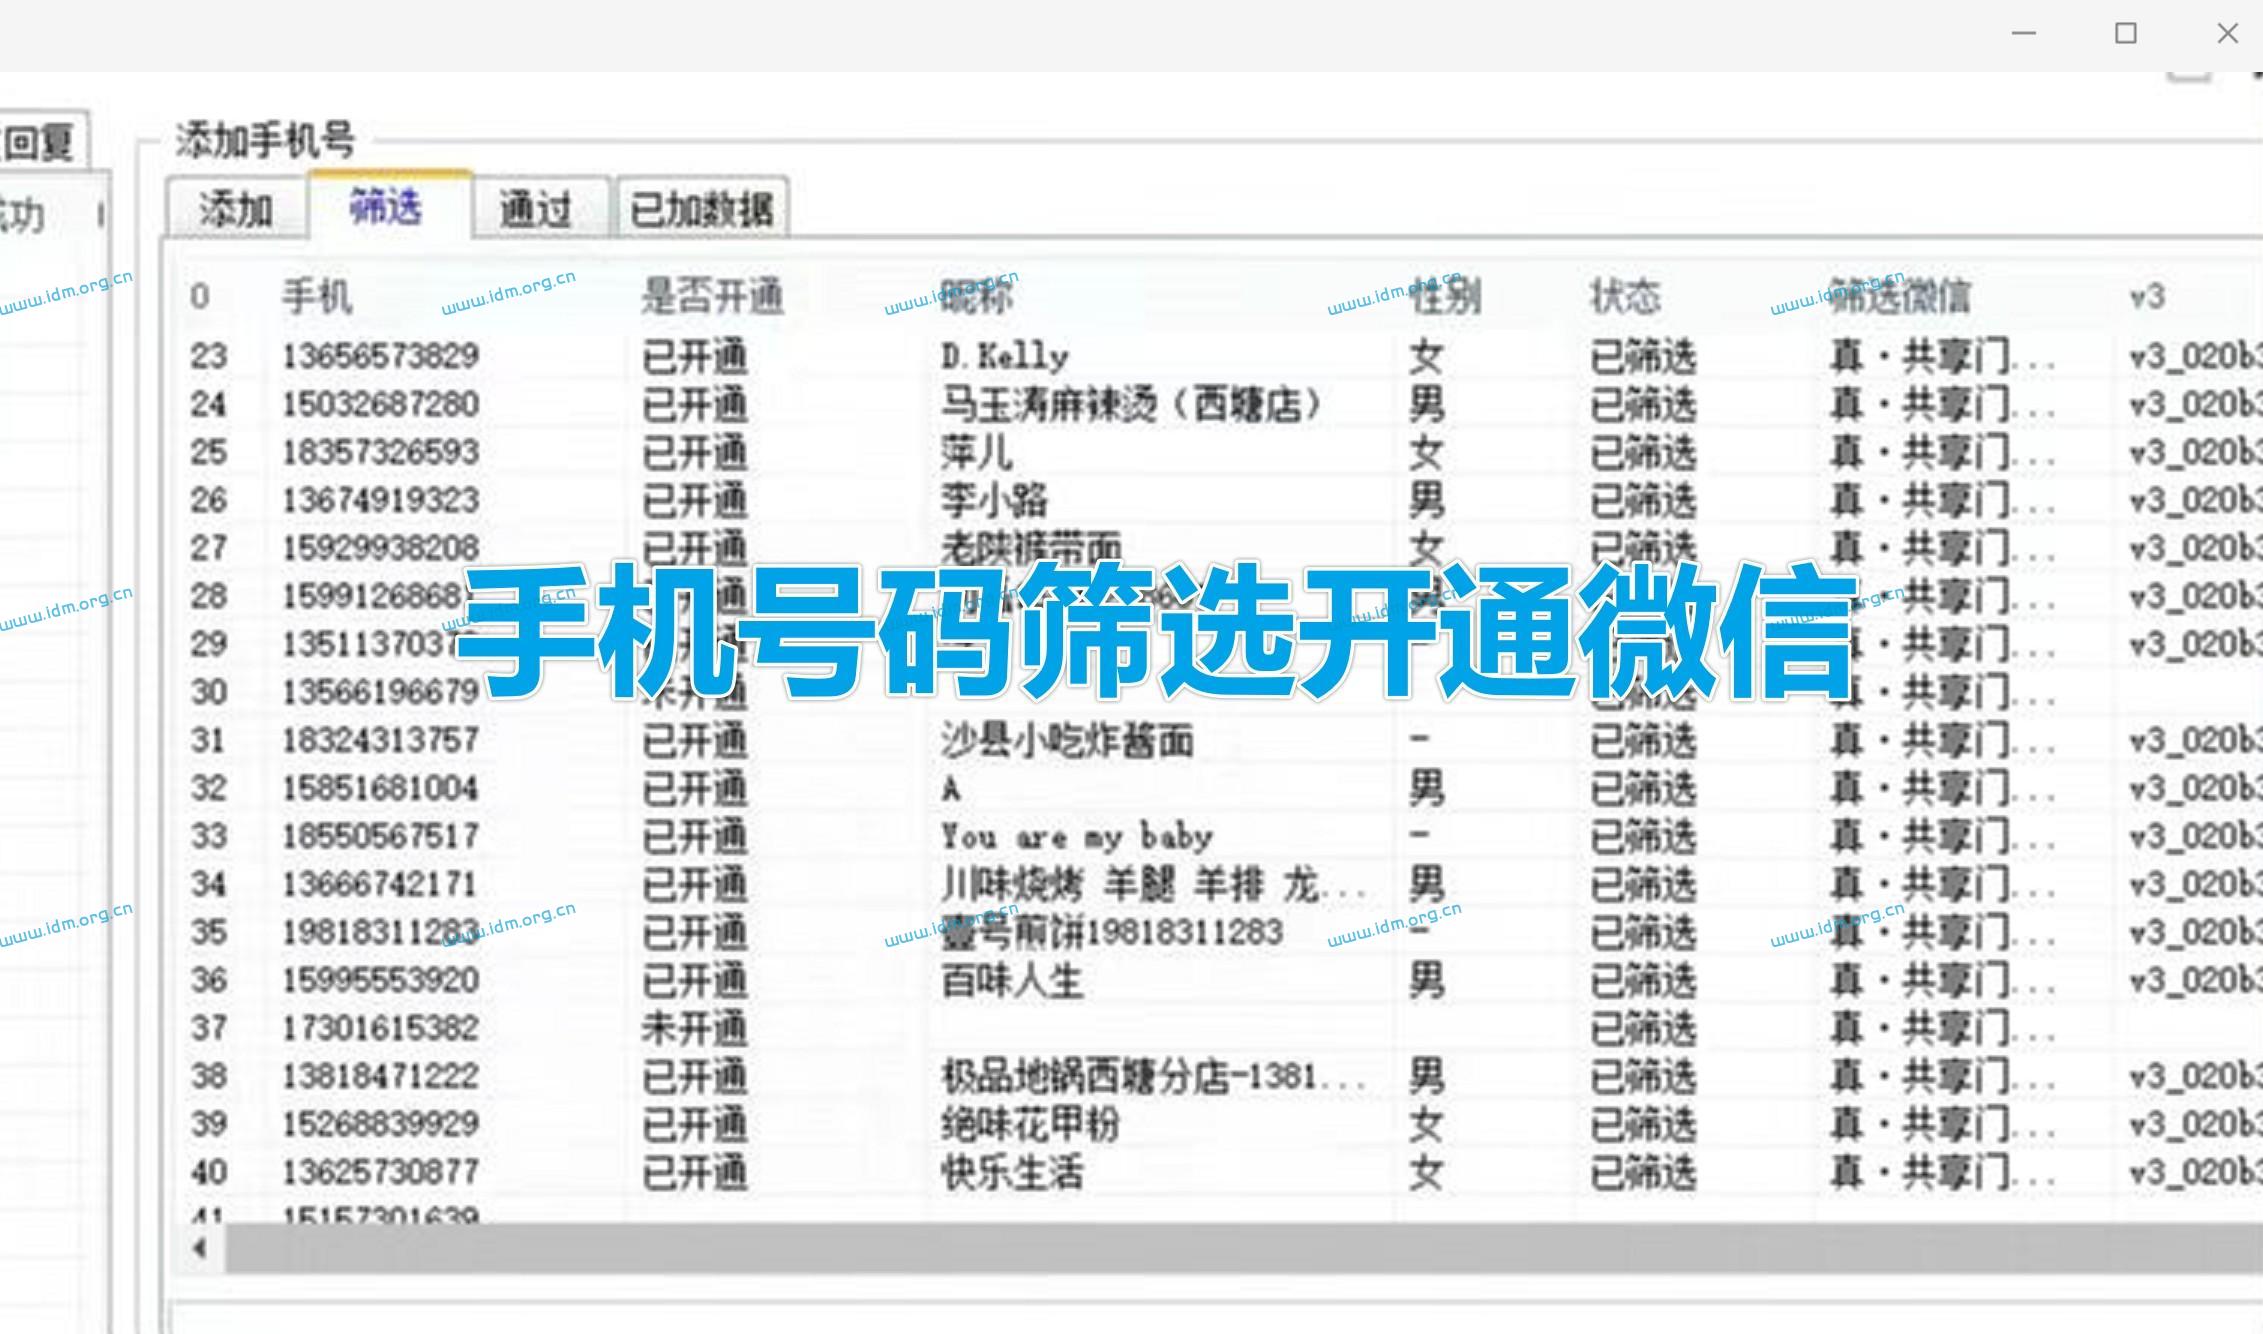The height and width of the screenshot is (1334, 2263).
Task: Maximize the application window
Action: click(2126, 34)
